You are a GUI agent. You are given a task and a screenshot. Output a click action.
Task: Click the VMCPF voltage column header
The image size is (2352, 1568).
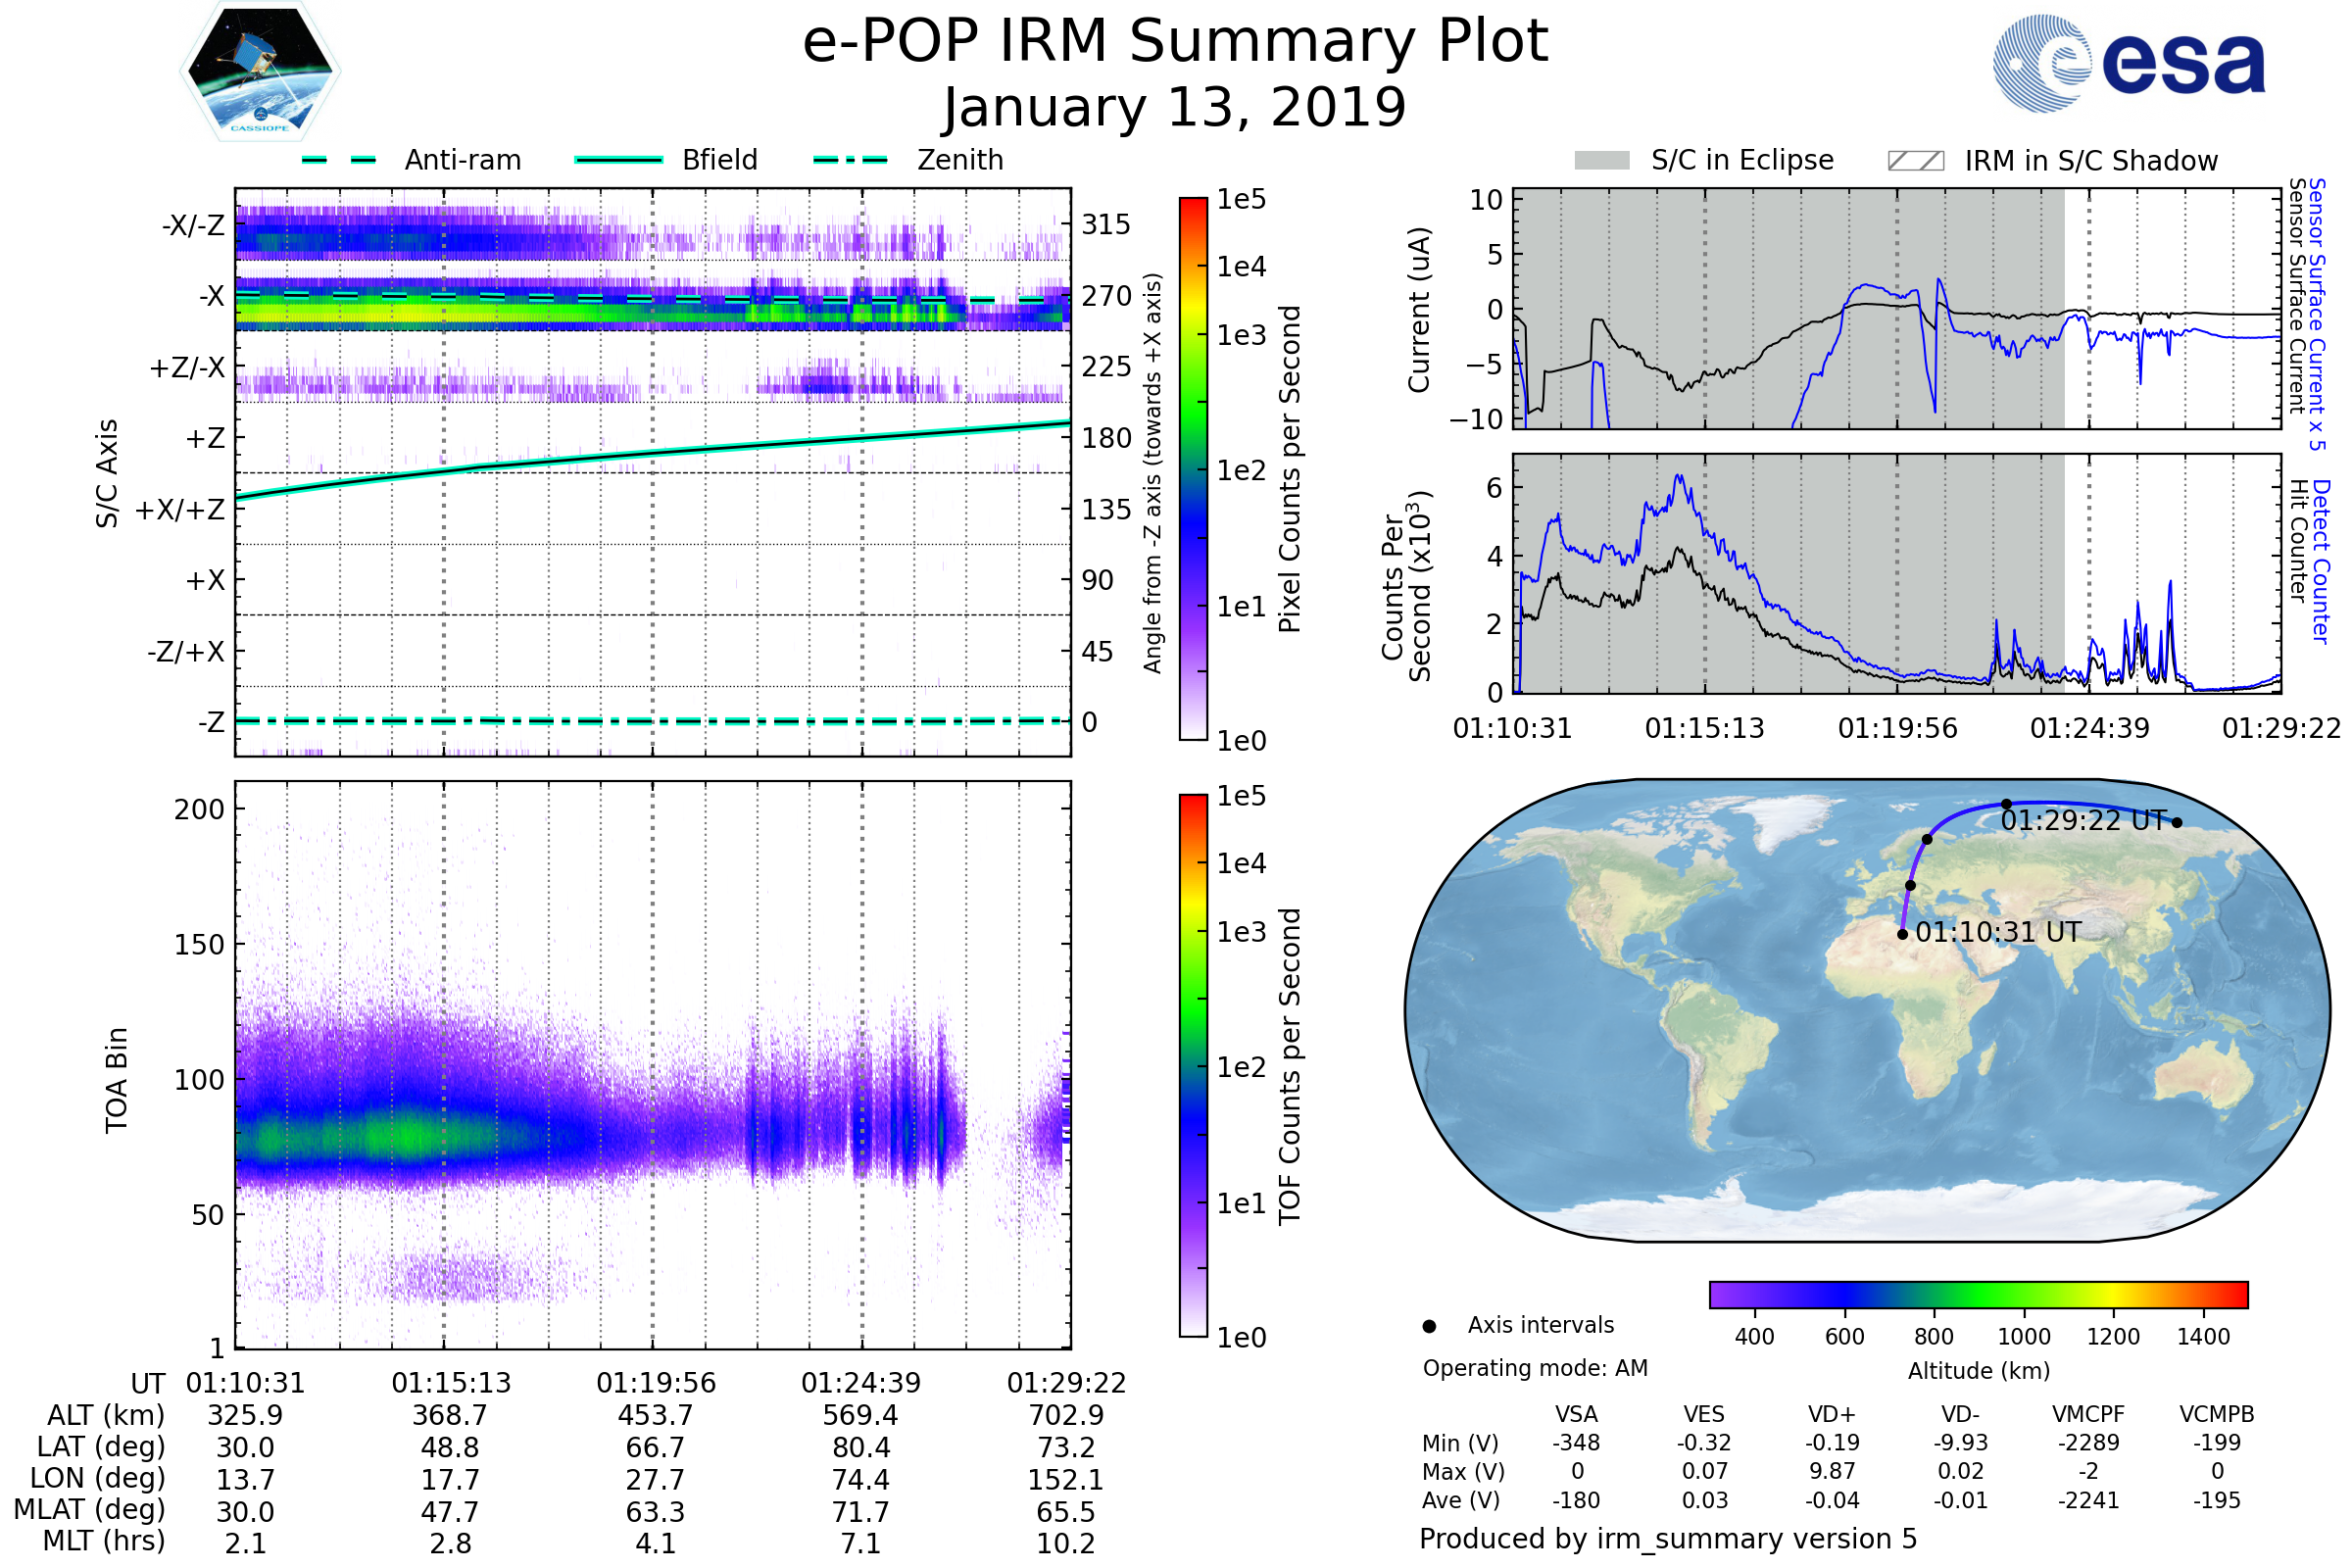tap(2088, 1414)
